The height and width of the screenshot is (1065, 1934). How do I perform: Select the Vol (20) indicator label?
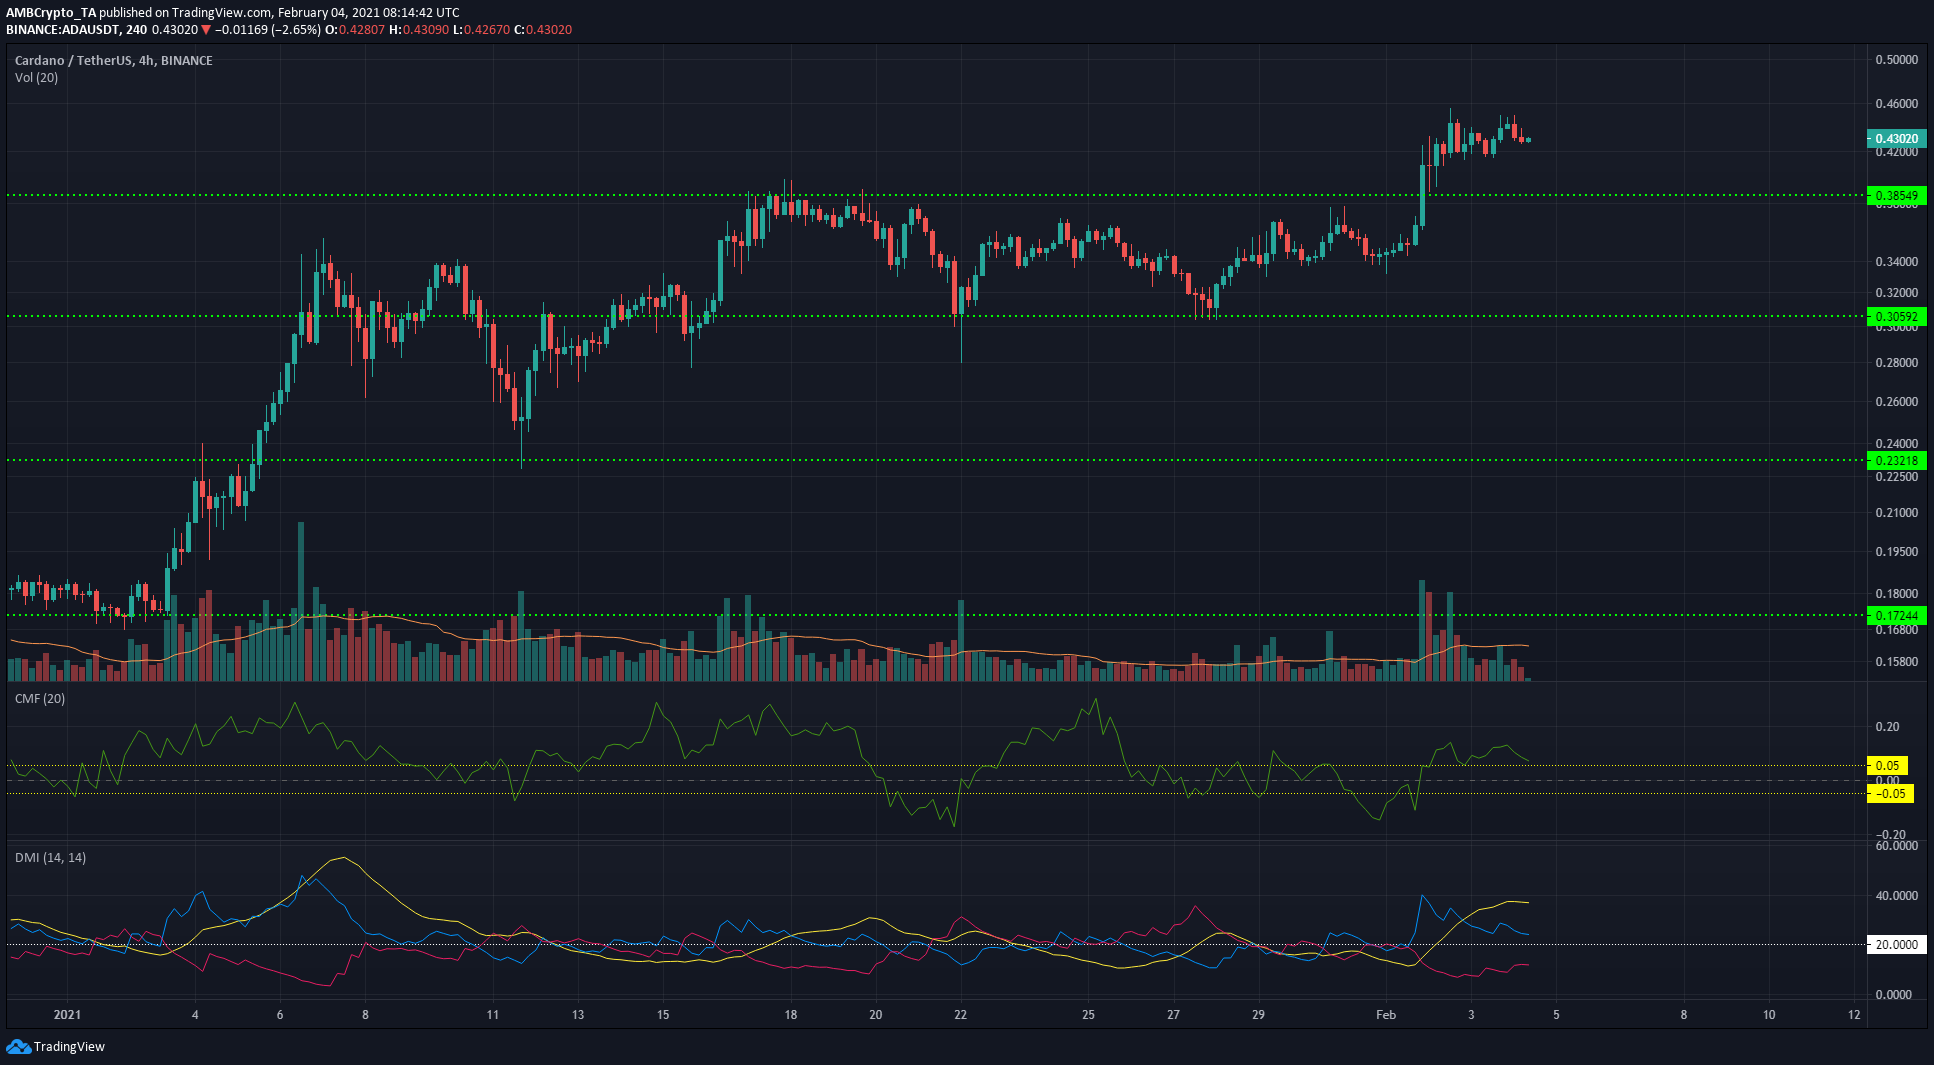coord(36,77)
